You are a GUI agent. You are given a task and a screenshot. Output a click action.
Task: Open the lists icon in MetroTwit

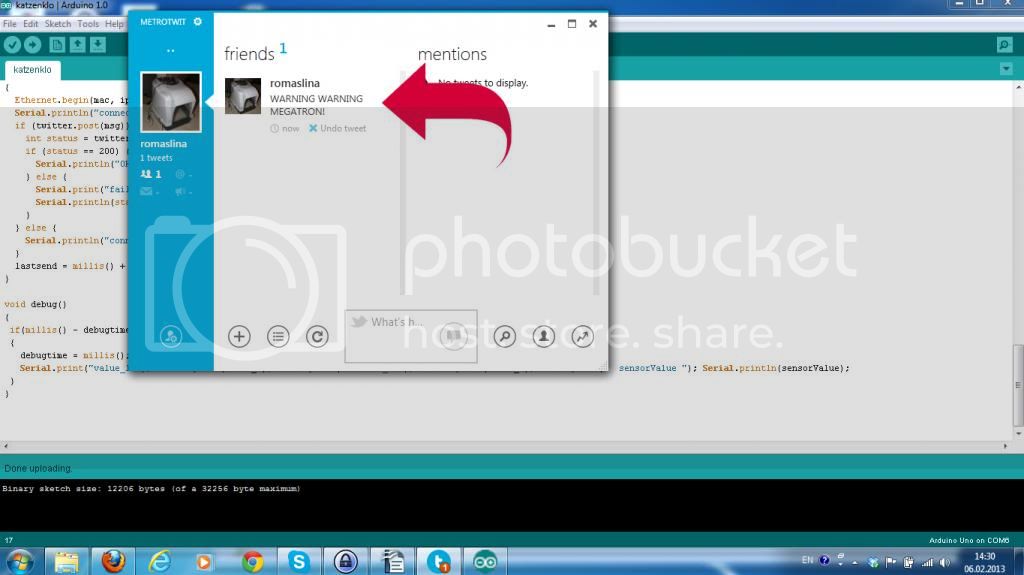278,337
